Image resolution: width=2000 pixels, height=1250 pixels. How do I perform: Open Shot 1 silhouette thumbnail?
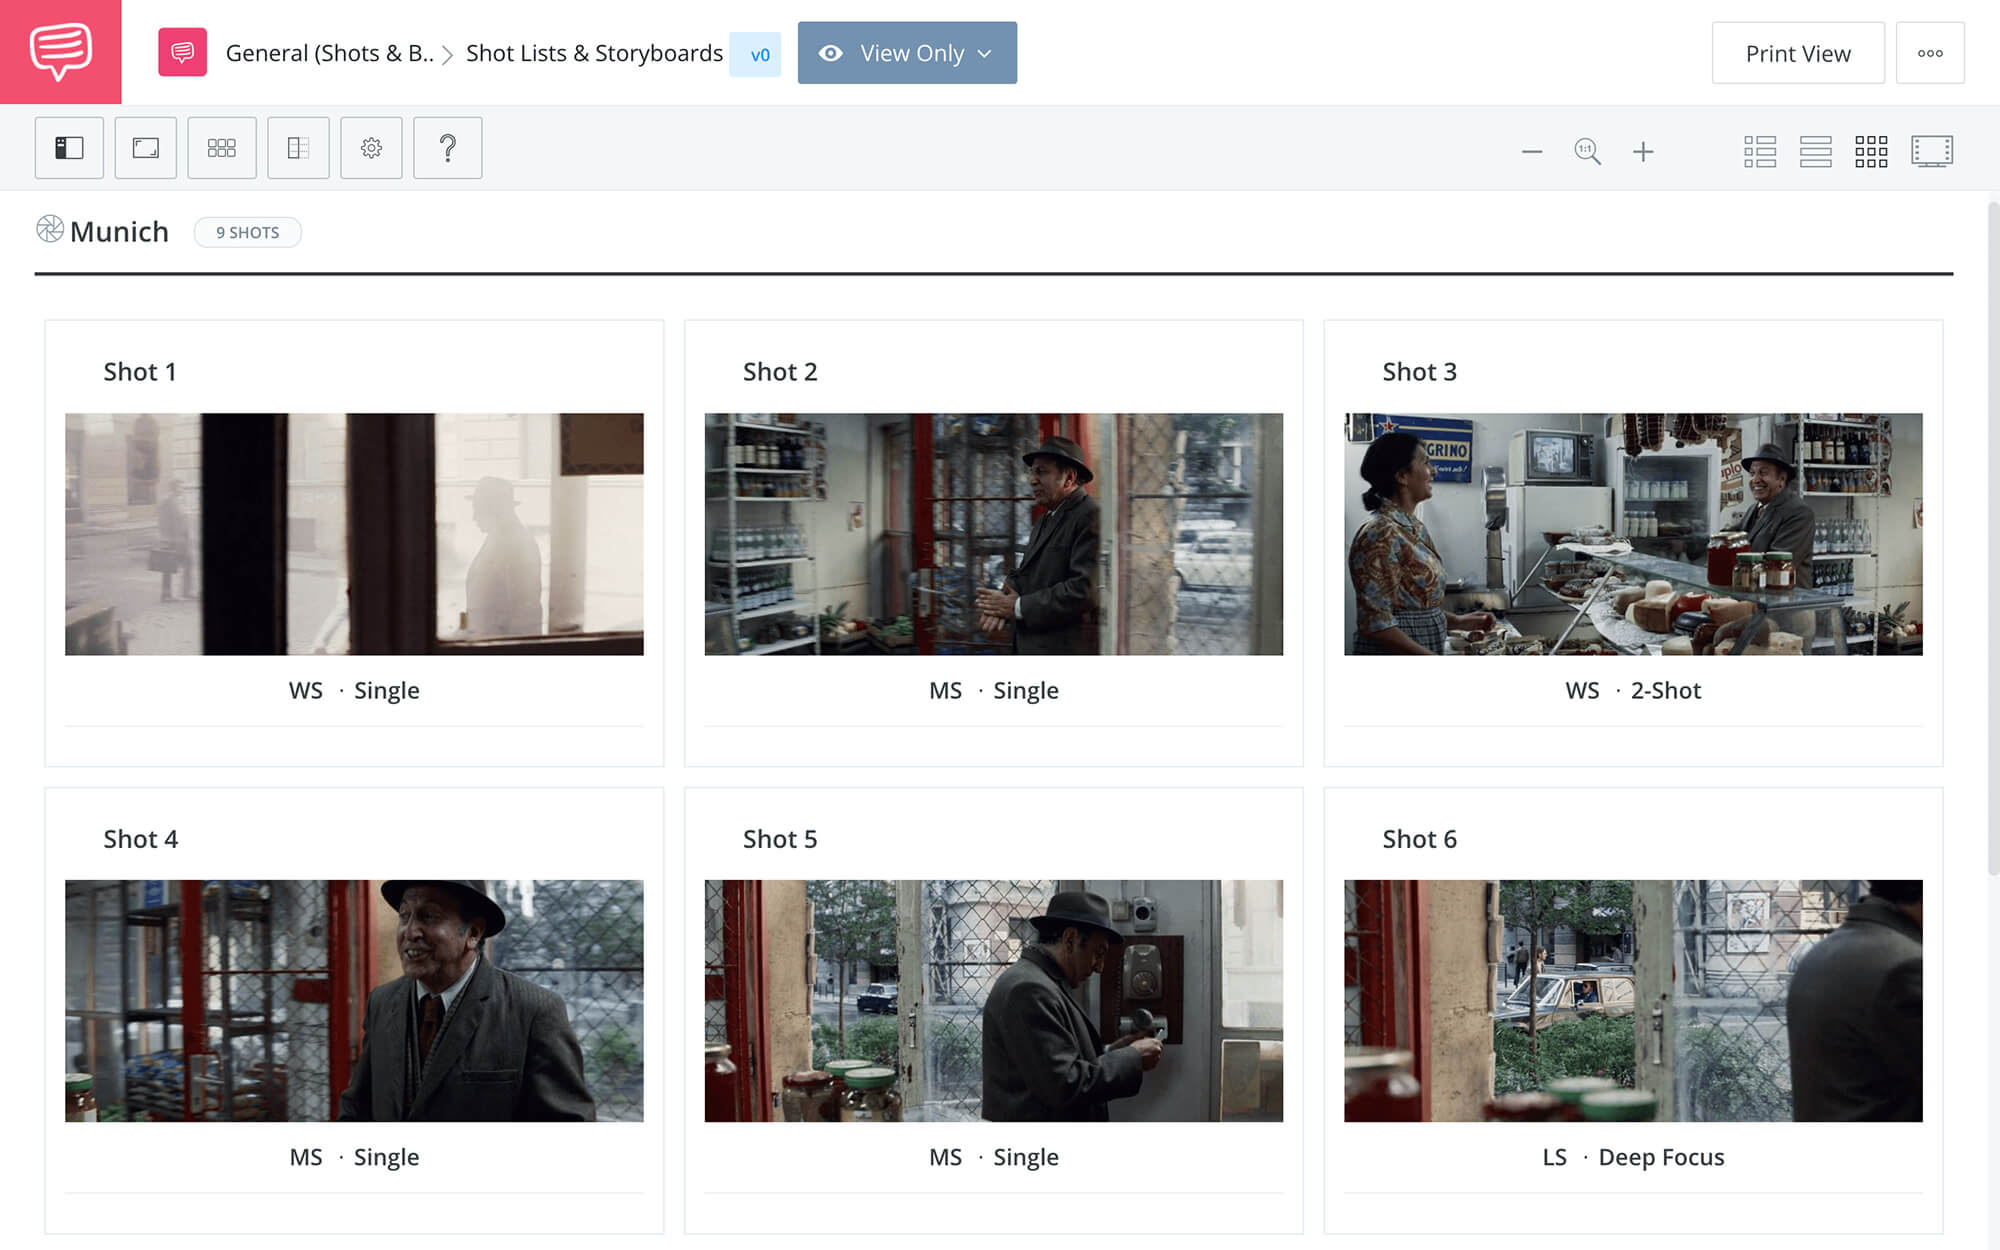(354, 534)
